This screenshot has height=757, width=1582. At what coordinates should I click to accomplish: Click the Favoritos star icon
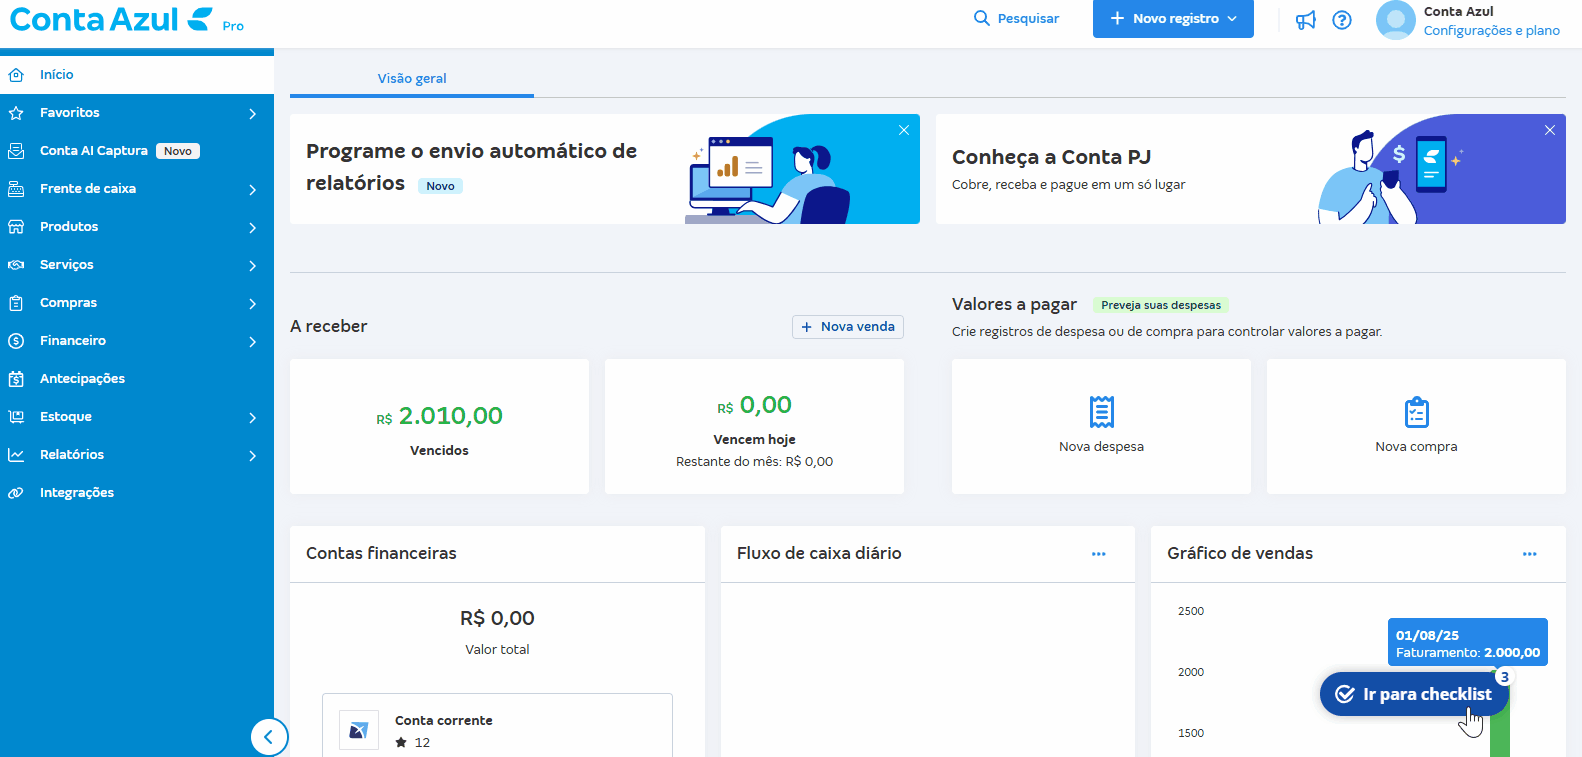16,113
